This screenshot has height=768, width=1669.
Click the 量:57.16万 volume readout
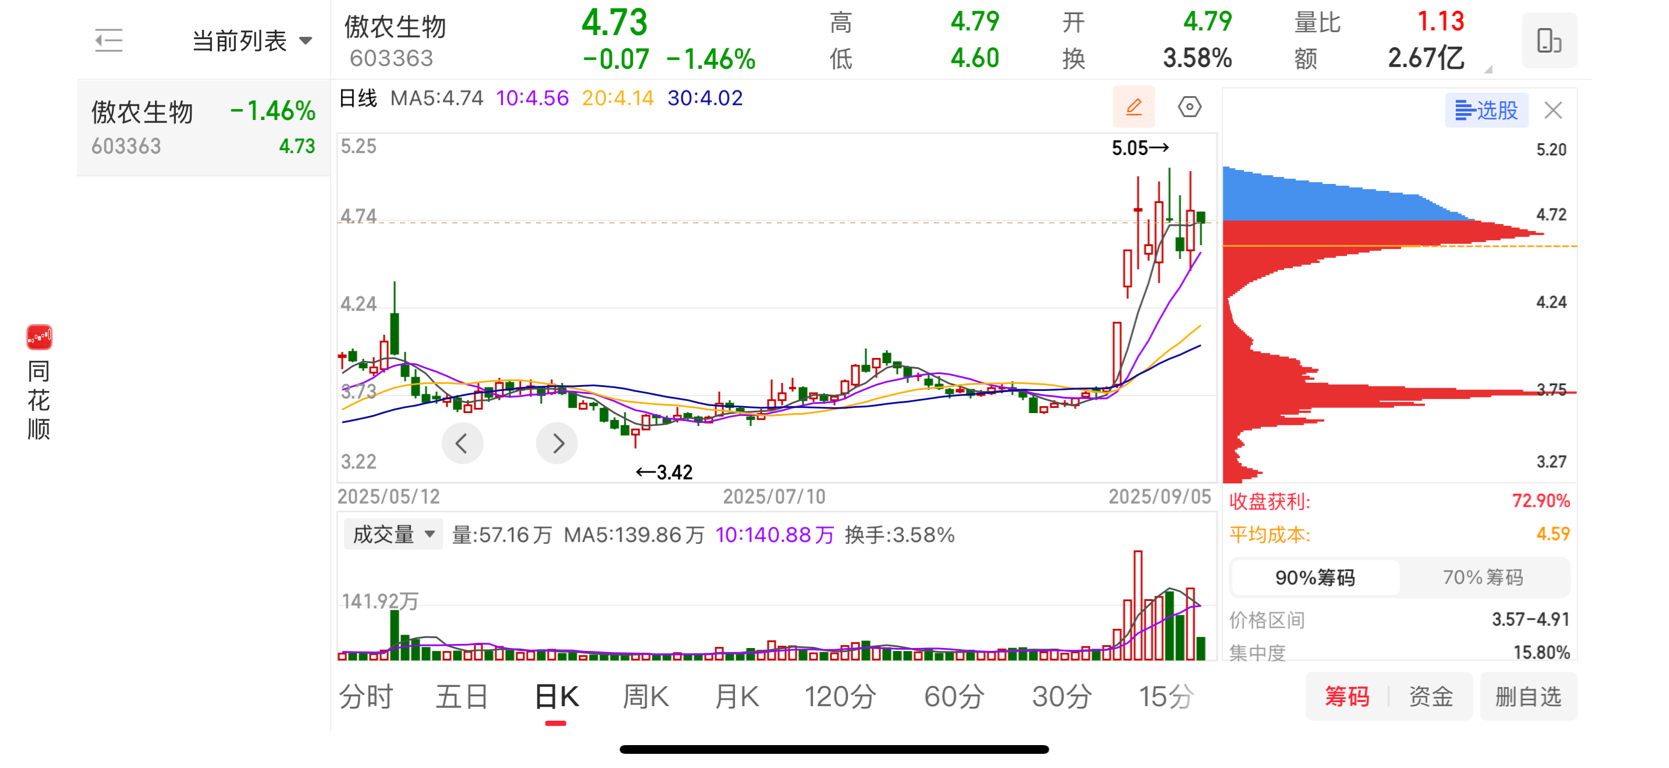coord(502,535)
